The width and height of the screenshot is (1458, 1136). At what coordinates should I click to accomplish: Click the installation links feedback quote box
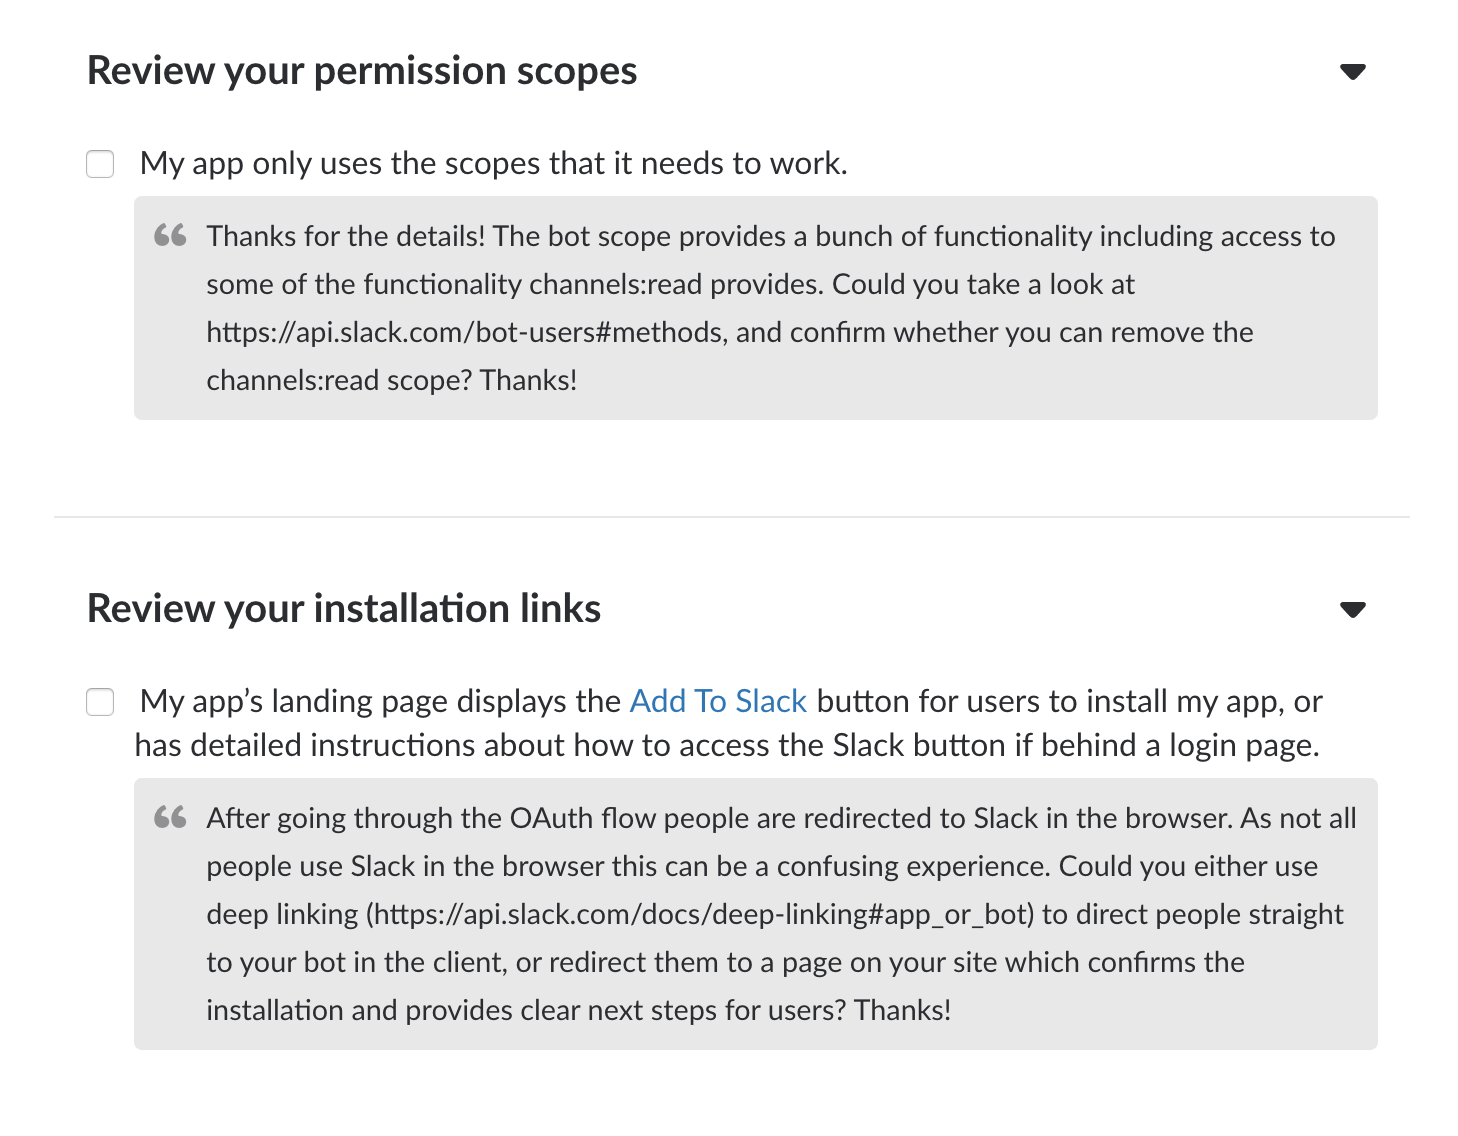[757, 913]
